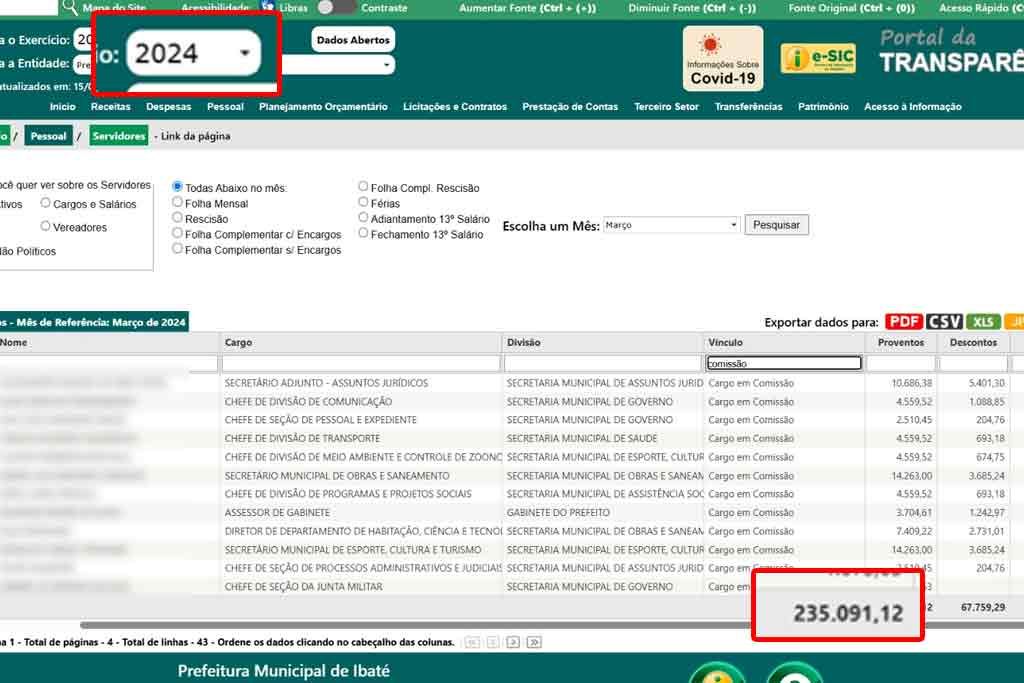Viewport: 1024px width, 683px height.
Task: Click the Servidores breadcrumb link
Action: [x=119, y=136]
